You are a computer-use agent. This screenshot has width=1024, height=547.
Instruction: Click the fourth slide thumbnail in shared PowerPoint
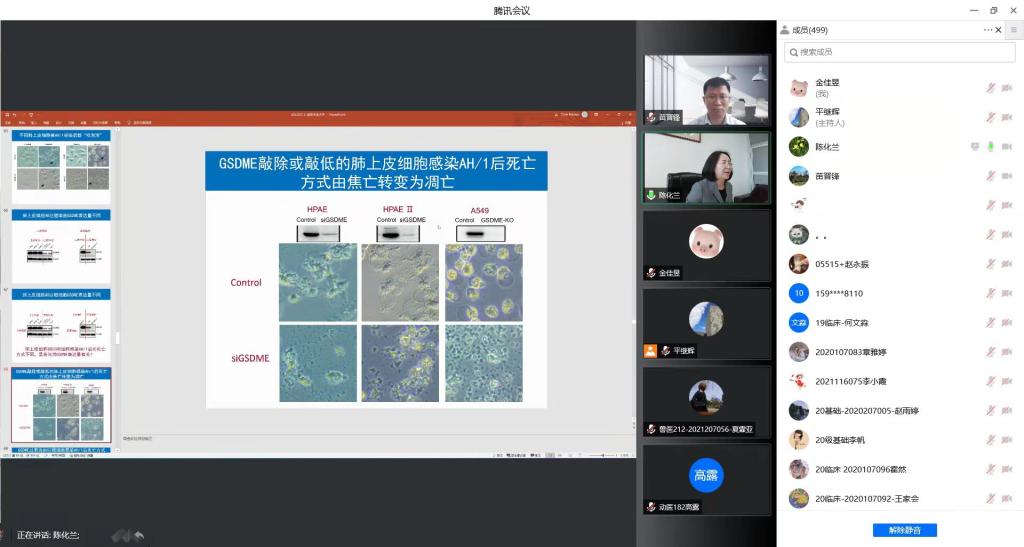pos(61,404)
